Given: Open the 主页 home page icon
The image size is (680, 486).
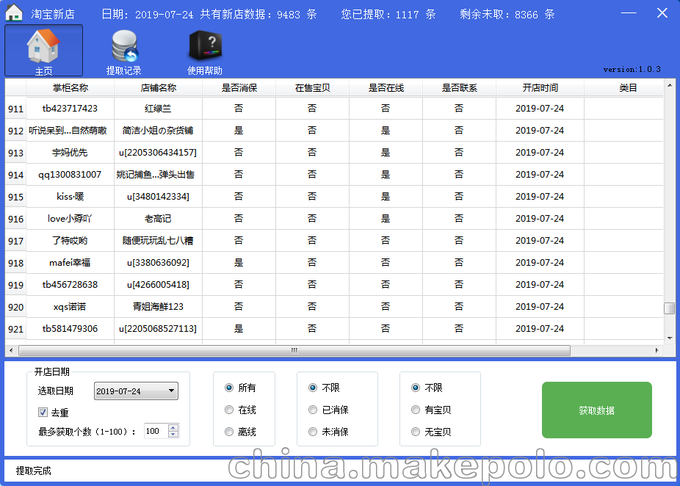Looking at the screenshot, I should pyautogui.click(x=43, y=50).
